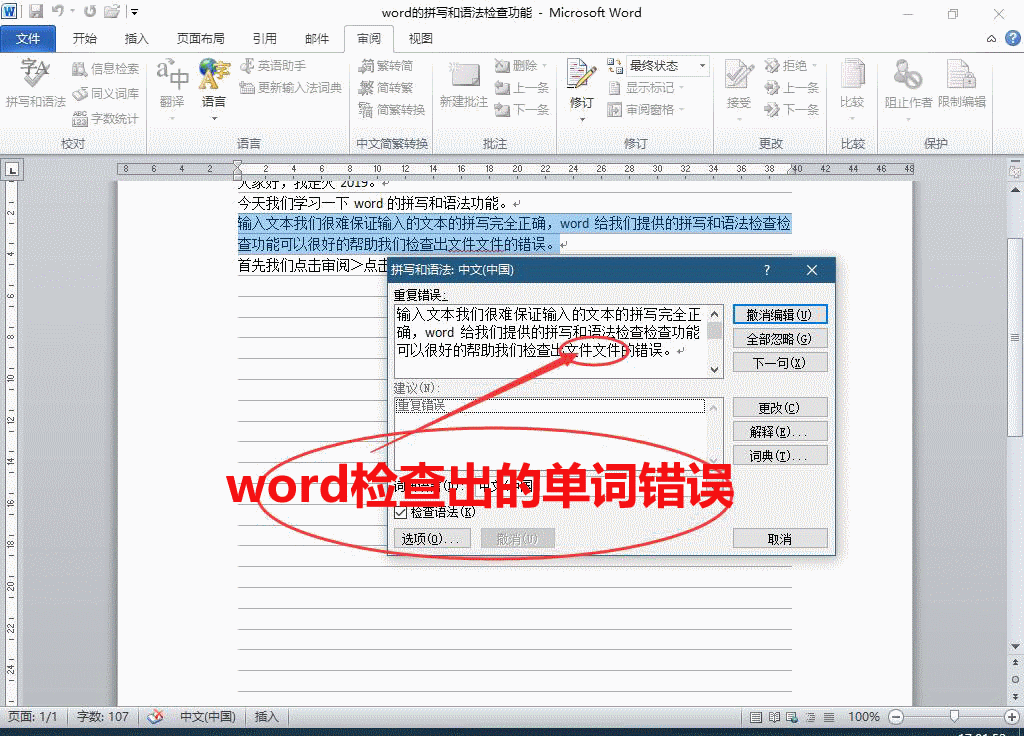Expand the Reject (拒绝) dropdown arrow
The height and width of the screenshot is (736, 1024).
814,66
